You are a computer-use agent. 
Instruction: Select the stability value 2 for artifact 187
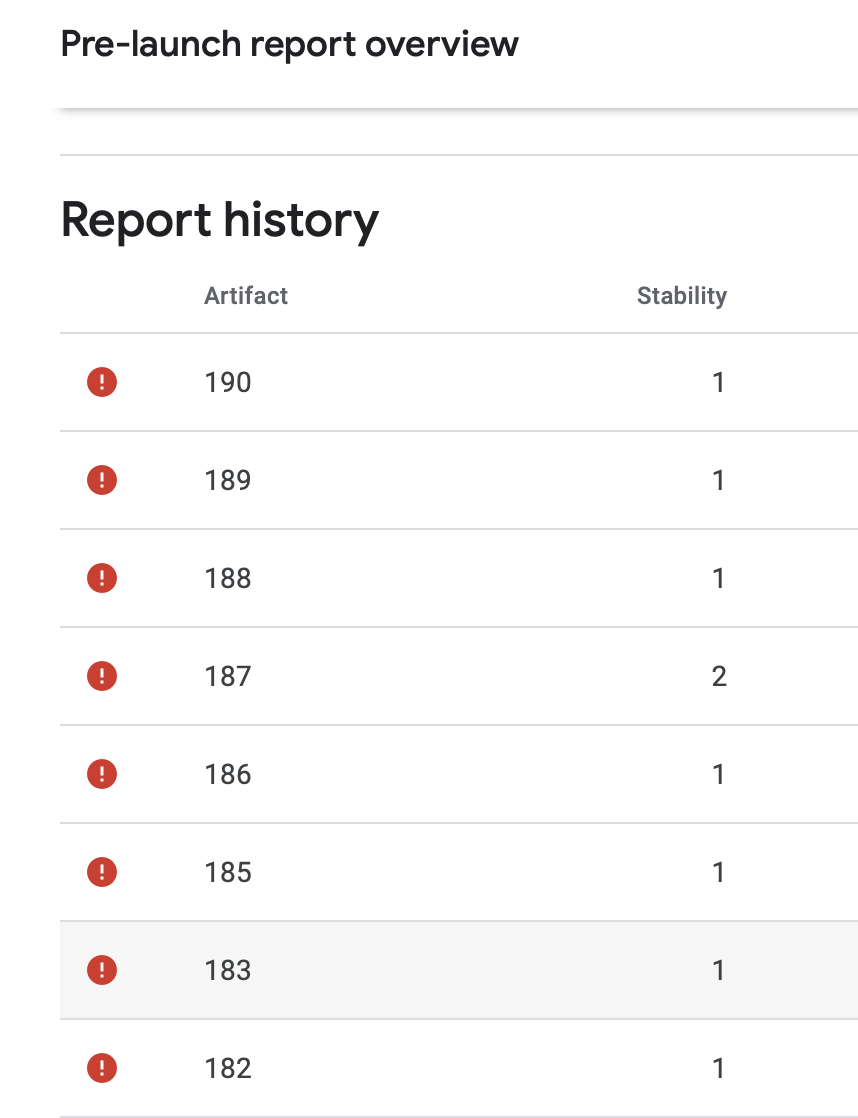coord(717,676)
